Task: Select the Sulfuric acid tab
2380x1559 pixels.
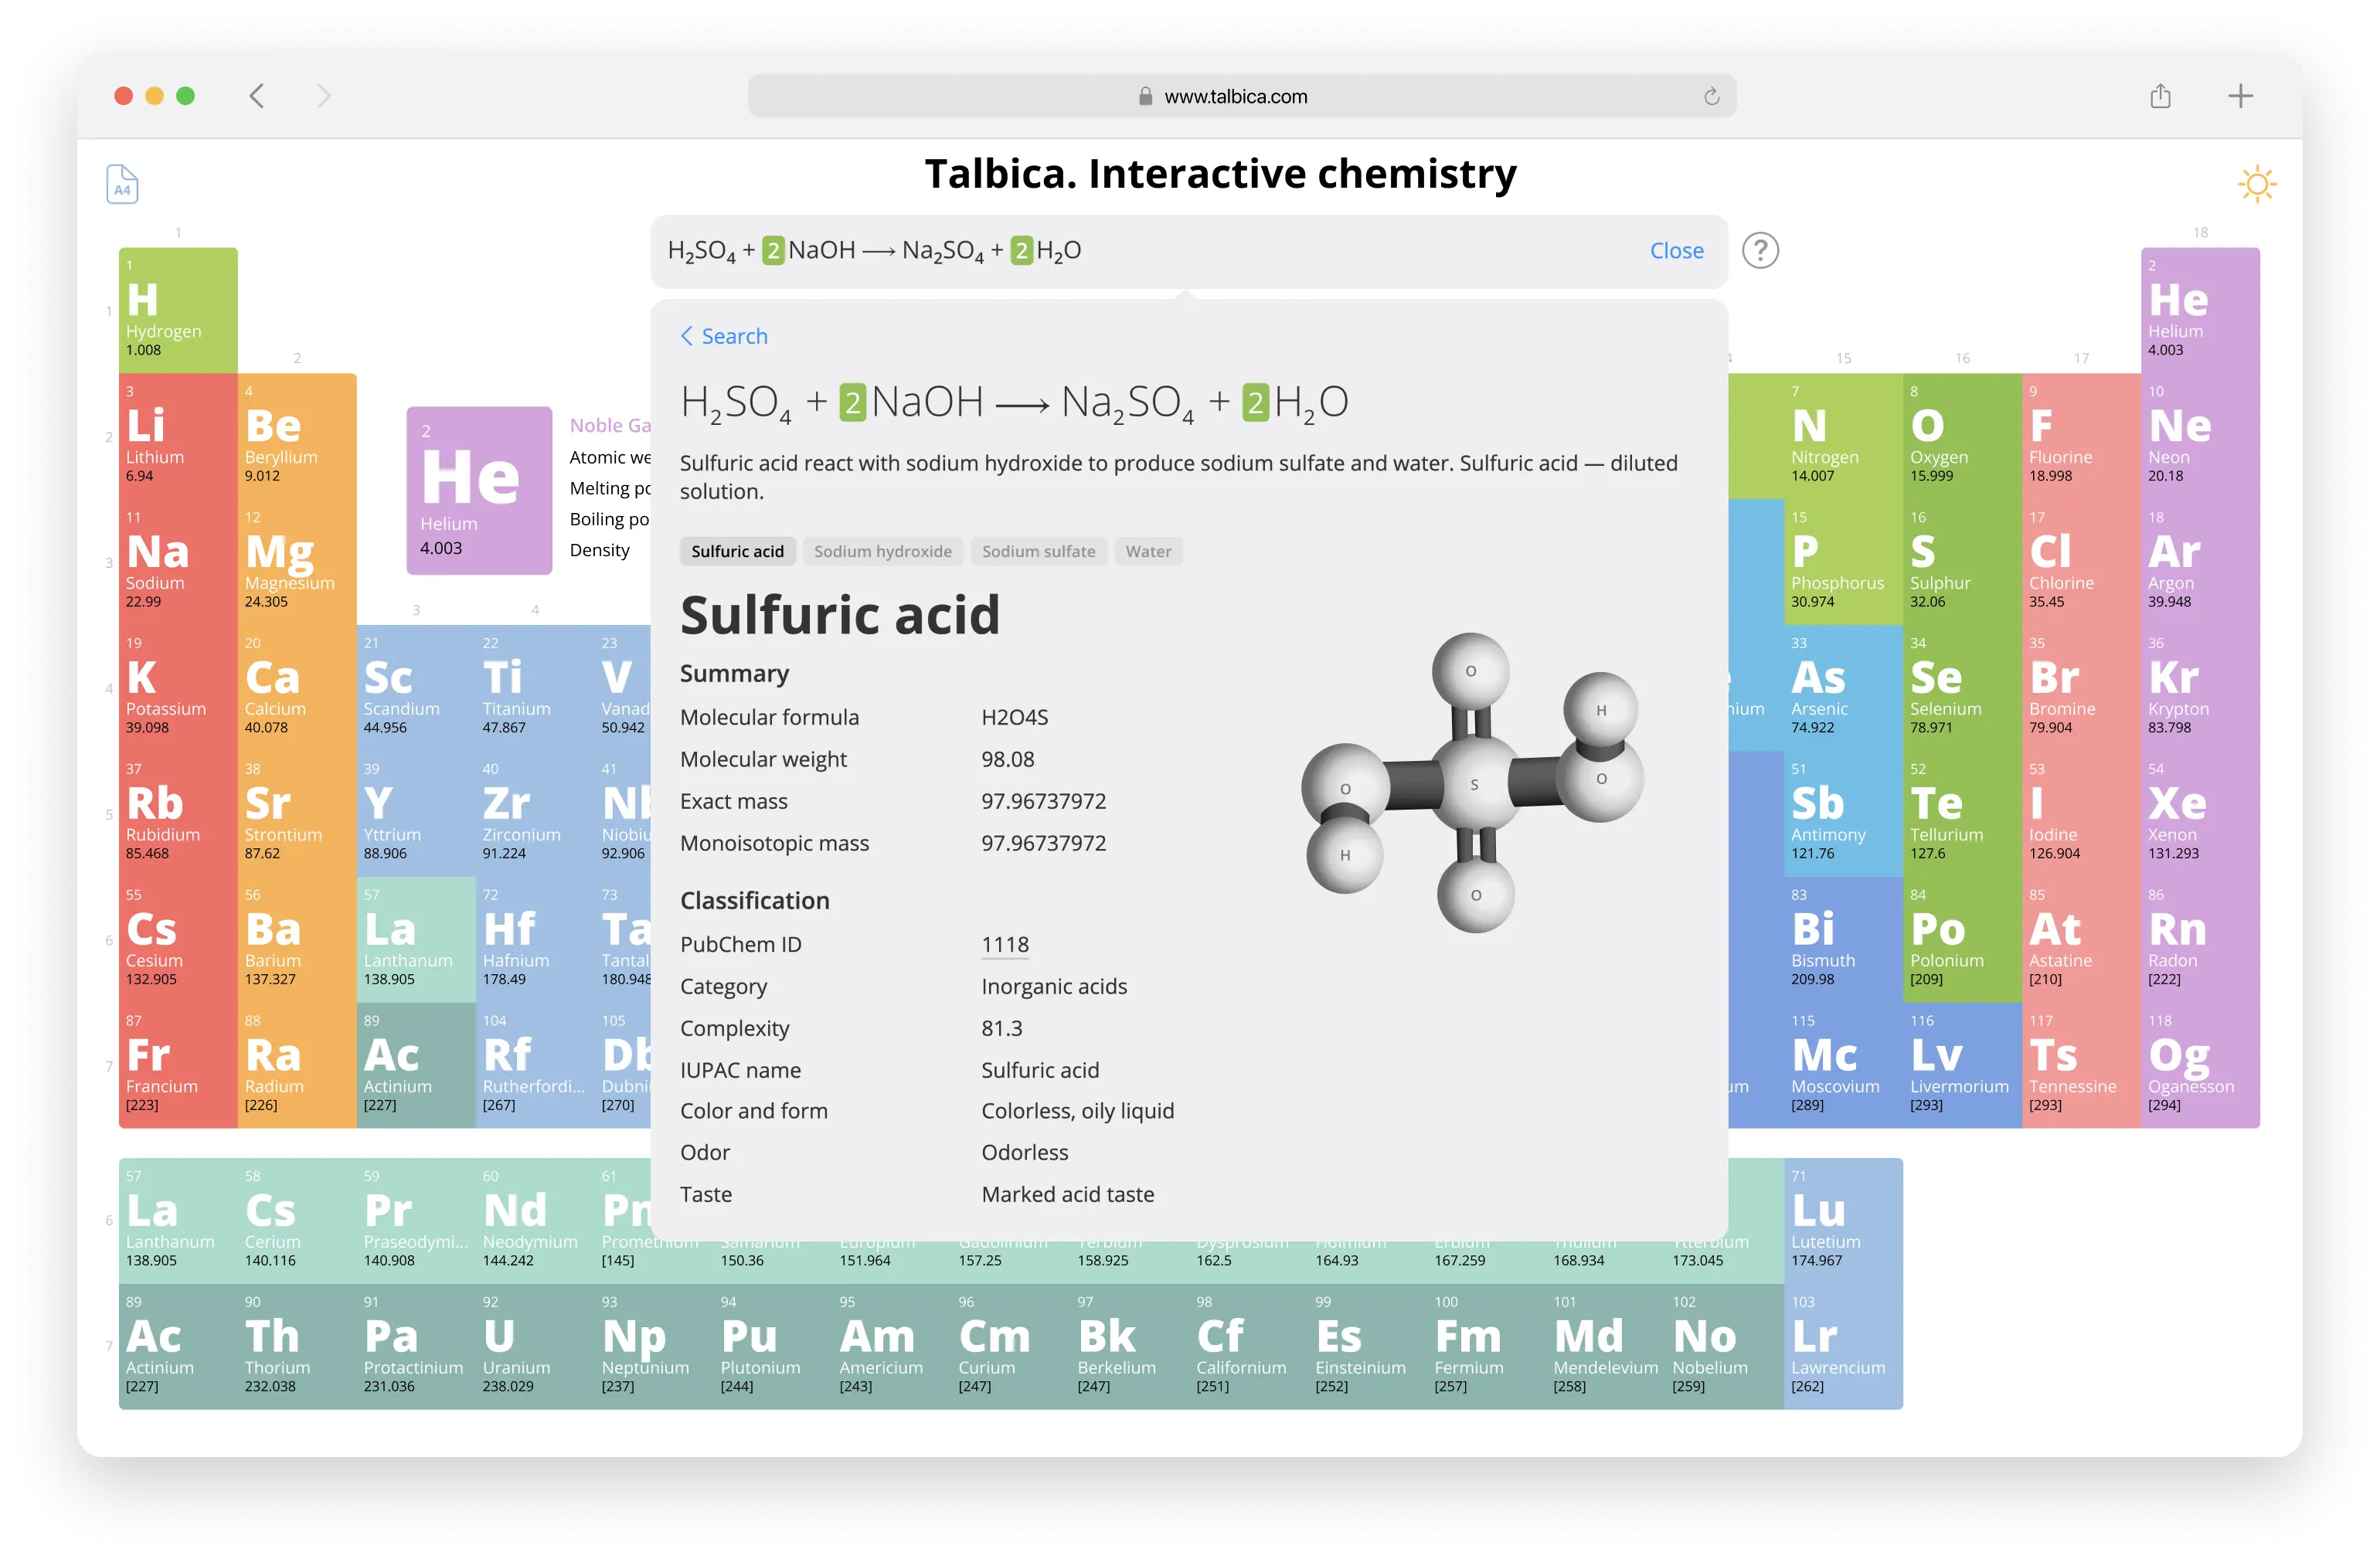Action: coord(738,551)
